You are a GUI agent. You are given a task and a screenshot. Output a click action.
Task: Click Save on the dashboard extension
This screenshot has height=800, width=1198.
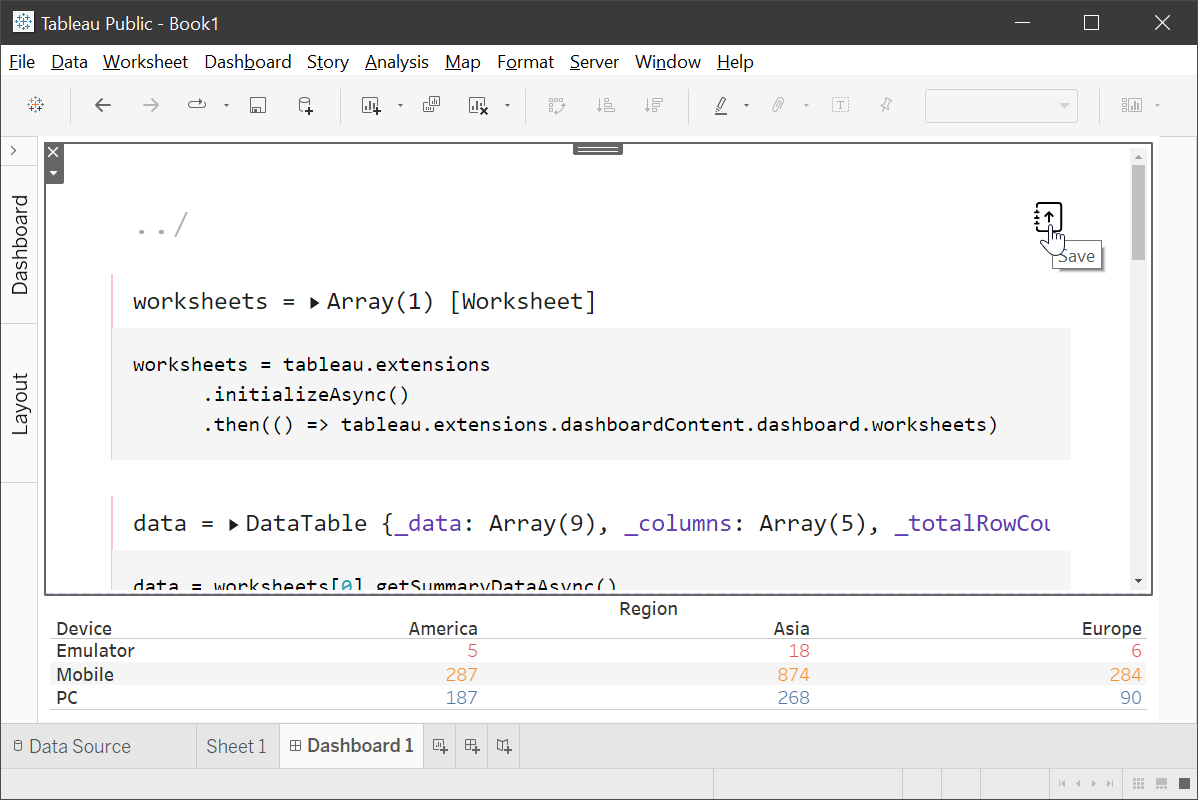coord(1047,218)
